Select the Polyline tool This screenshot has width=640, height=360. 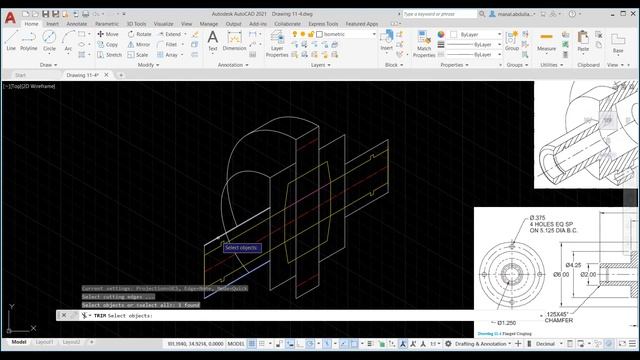point(29,40)
